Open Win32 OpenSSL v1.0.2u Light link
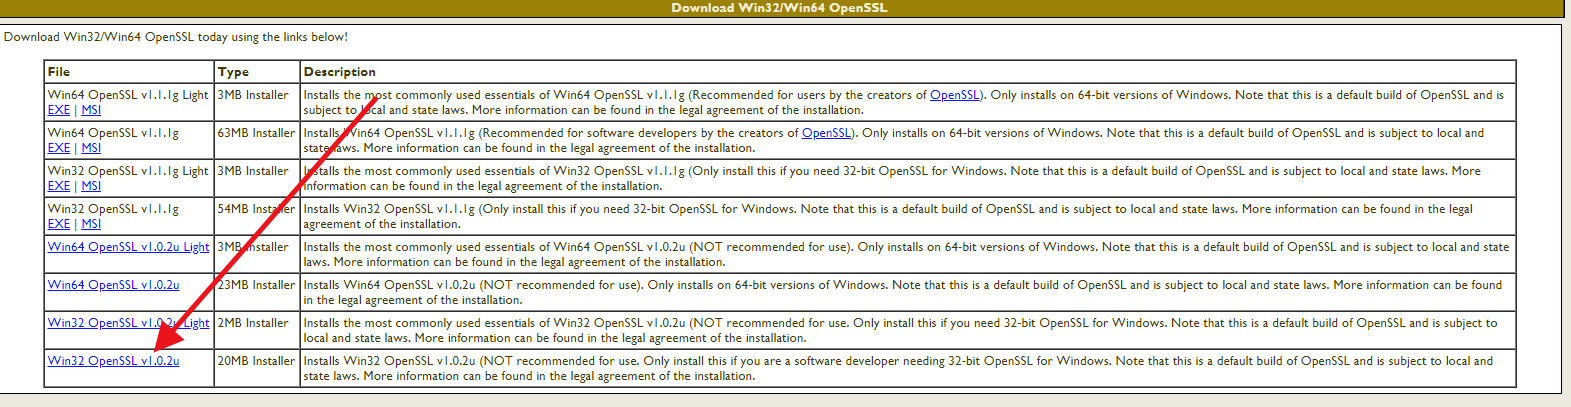The image size is (1571, 407). click(x=129, y=323)
